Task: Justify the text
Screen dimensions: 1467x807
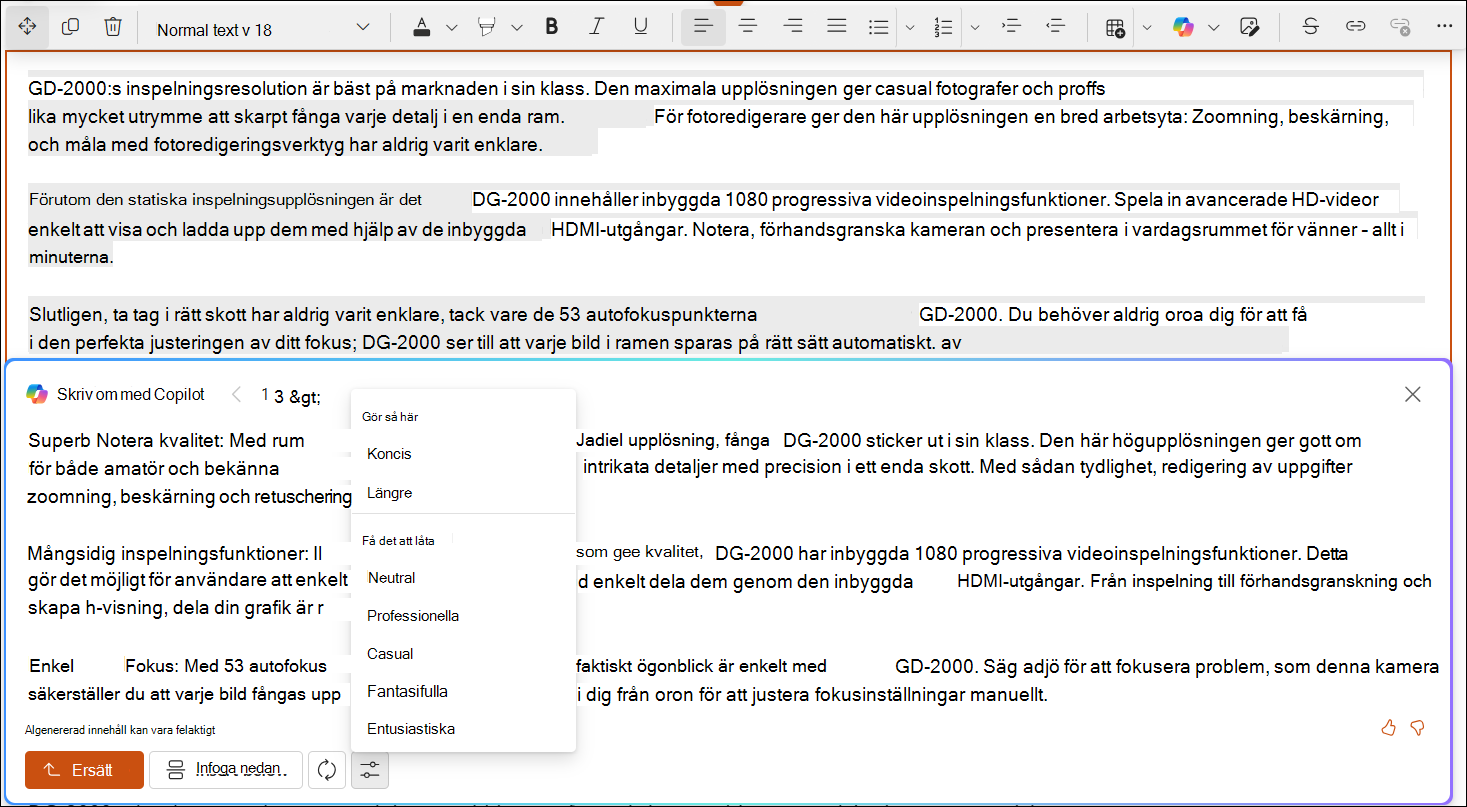Action: point(837,27)
